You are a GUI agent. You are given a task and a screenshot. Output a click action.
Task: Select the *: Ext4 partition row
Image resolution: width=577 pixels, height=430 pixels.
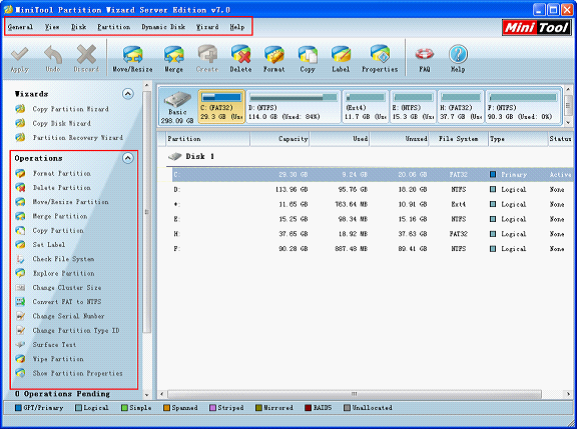(372, 205)
